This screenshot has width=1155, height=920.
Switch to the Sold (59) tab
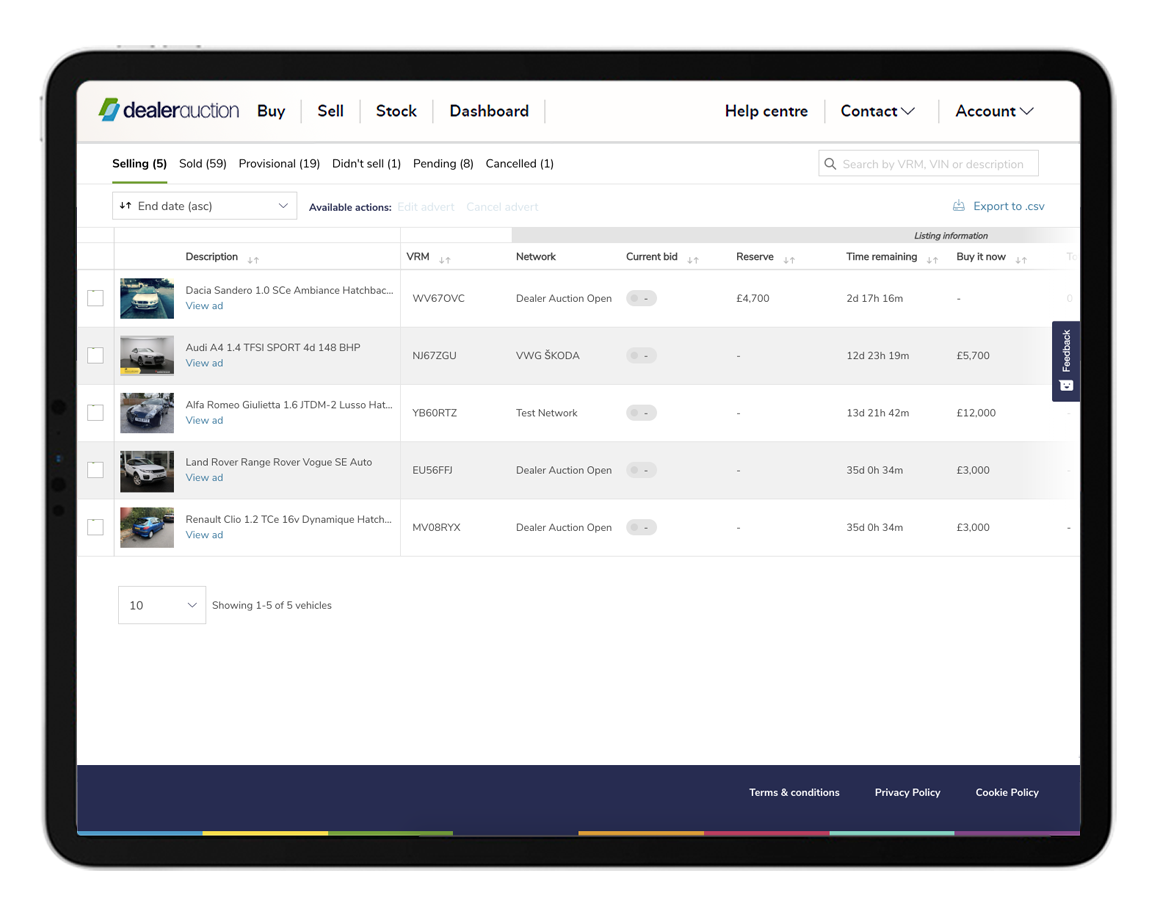coord(203,164)
